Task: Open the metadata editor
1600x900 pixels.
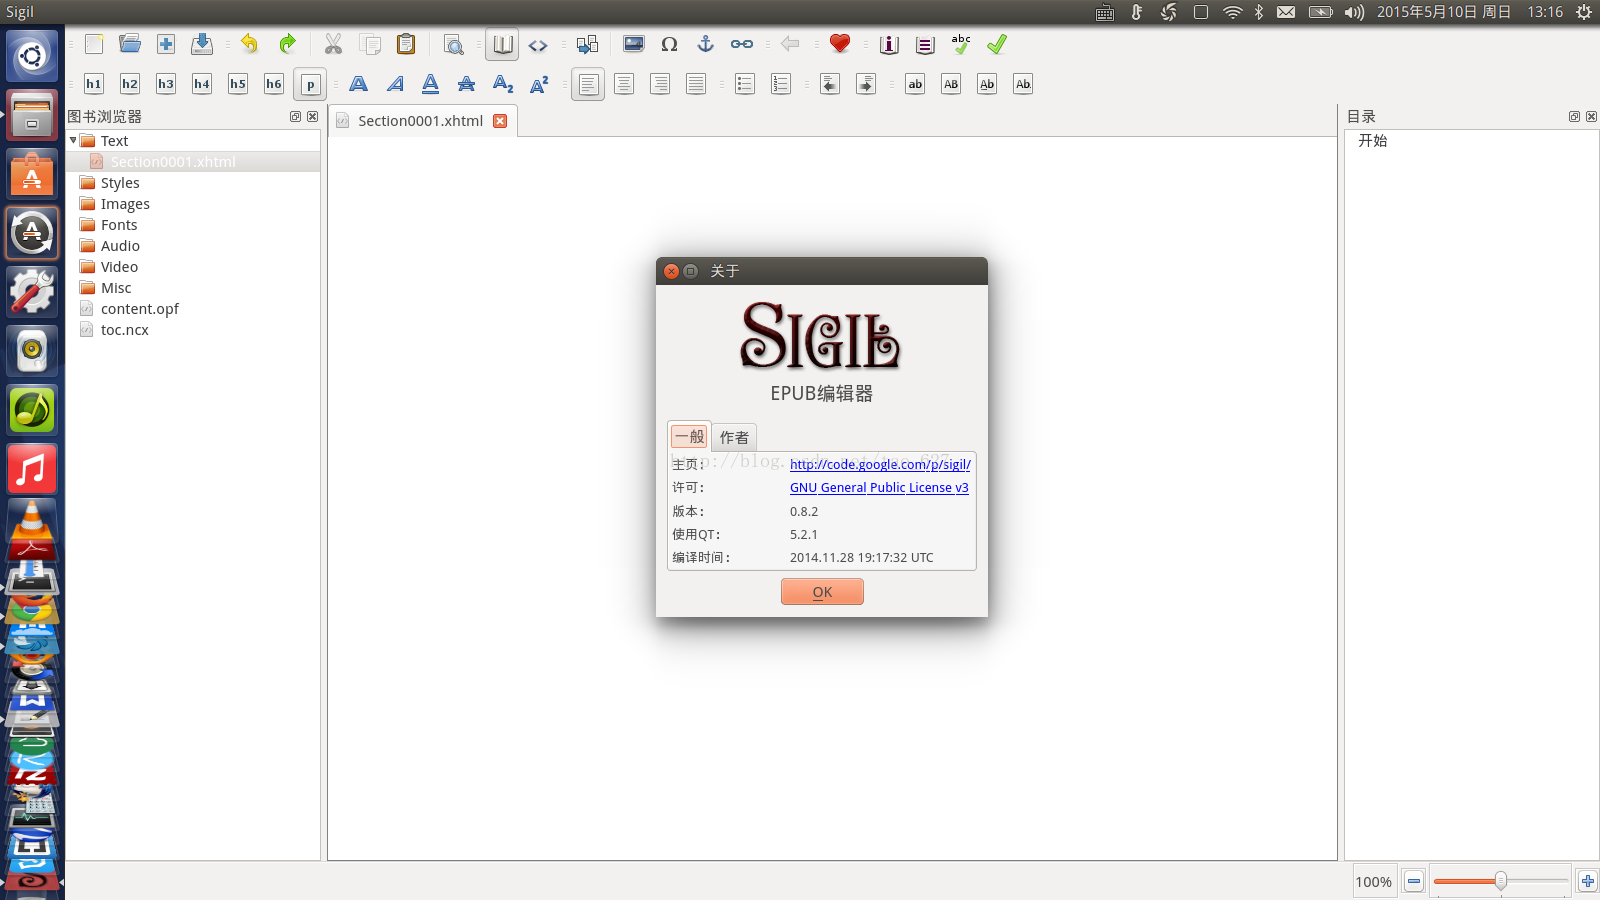Action: pyautogui.click(x=889, y=44)
